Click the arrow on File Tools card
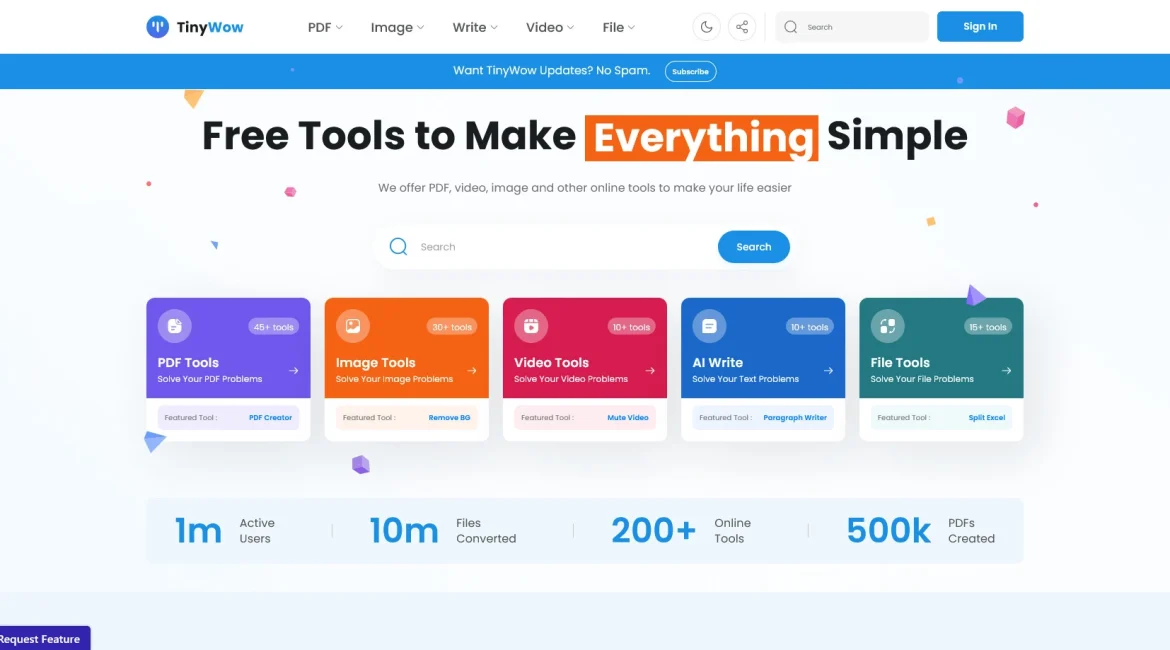 1007,370
